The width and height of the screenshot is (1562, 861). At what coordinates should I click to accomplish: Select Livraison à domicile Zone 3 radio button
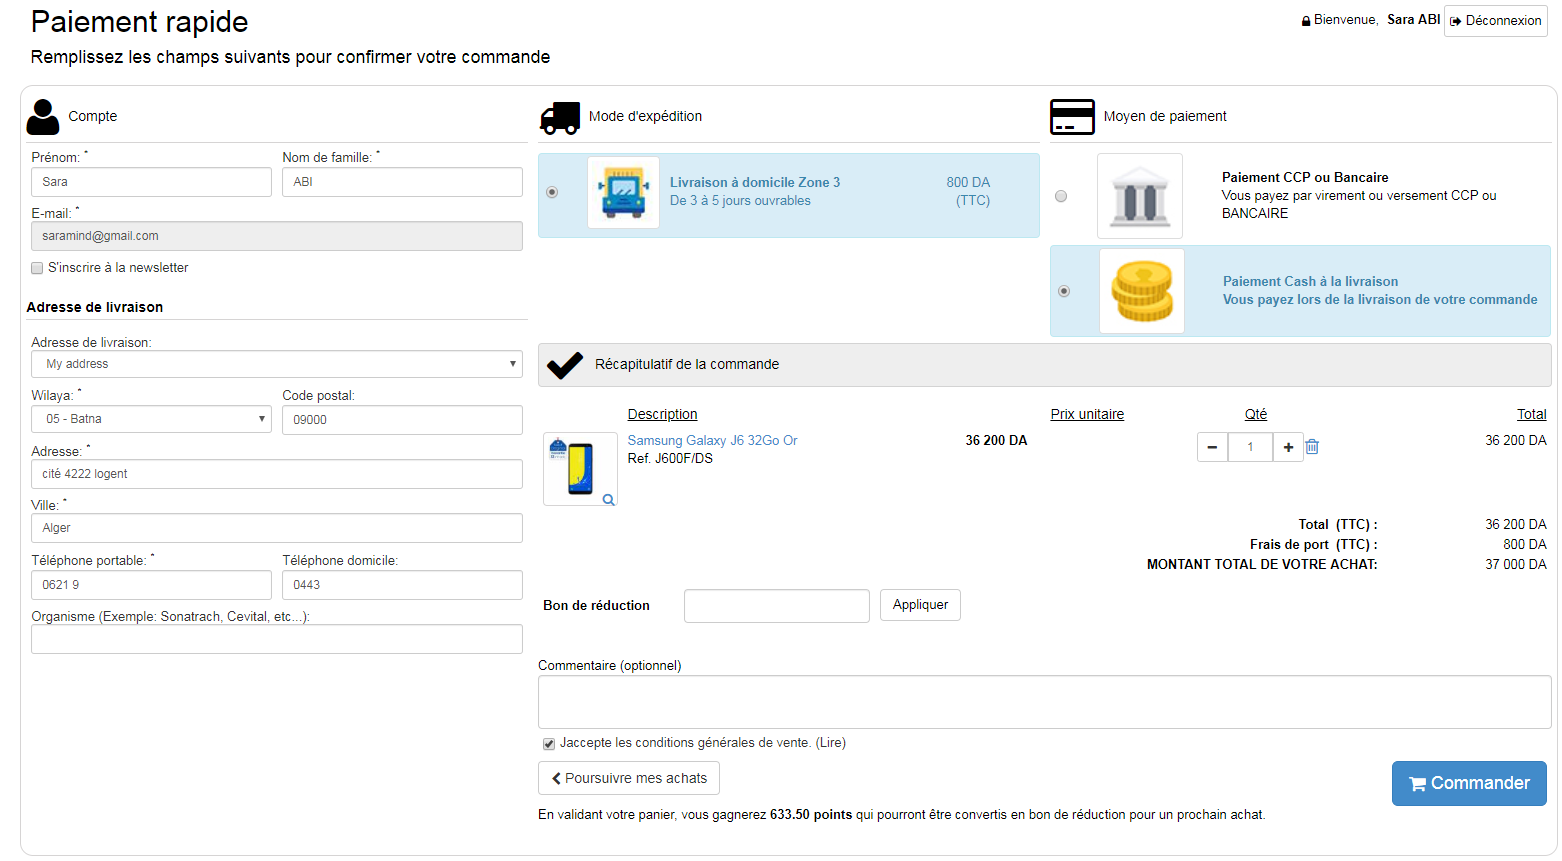pos(552,192)
